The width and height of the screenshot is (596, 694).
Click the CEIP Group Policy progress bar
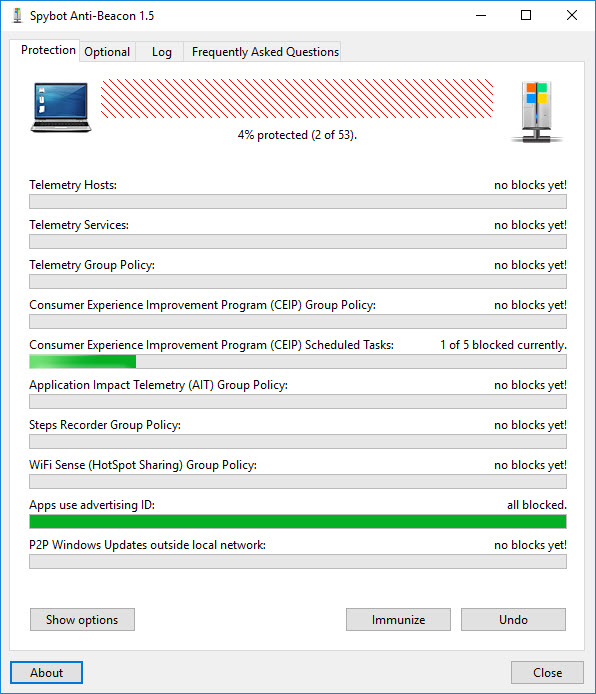click(298, 321)
